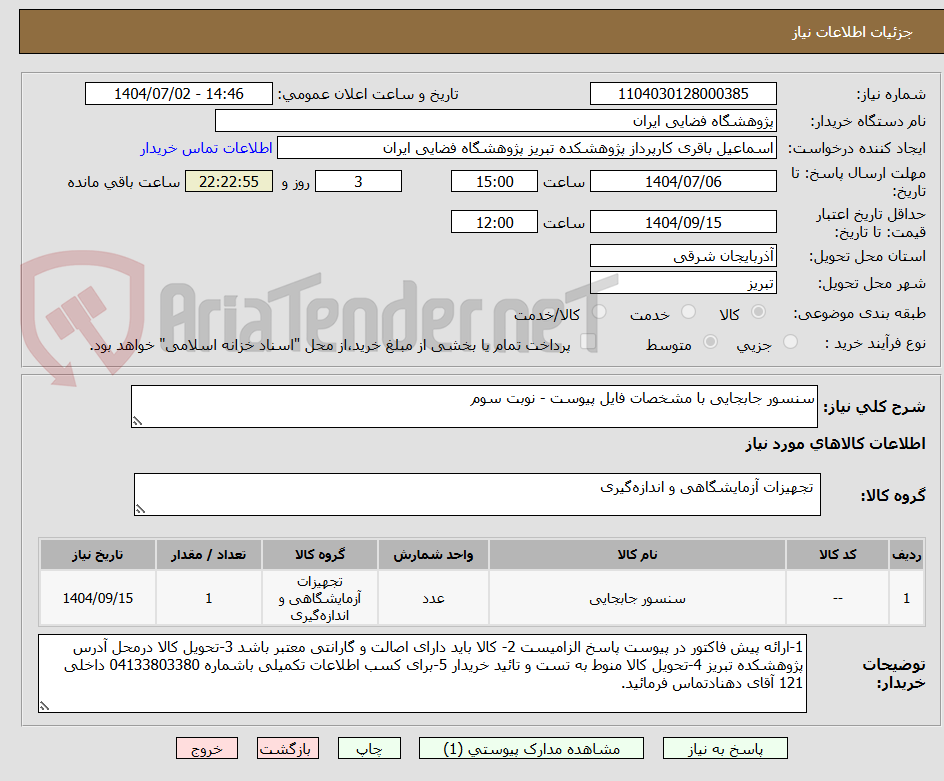
Task: Click the need number field '1104030128000385'
Action: coord(683,93)
